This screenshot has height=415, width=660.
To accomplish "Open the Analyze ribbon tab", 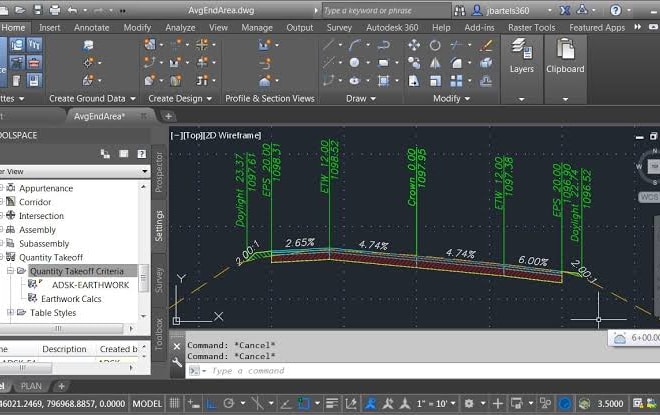I will tap(180, 28).
